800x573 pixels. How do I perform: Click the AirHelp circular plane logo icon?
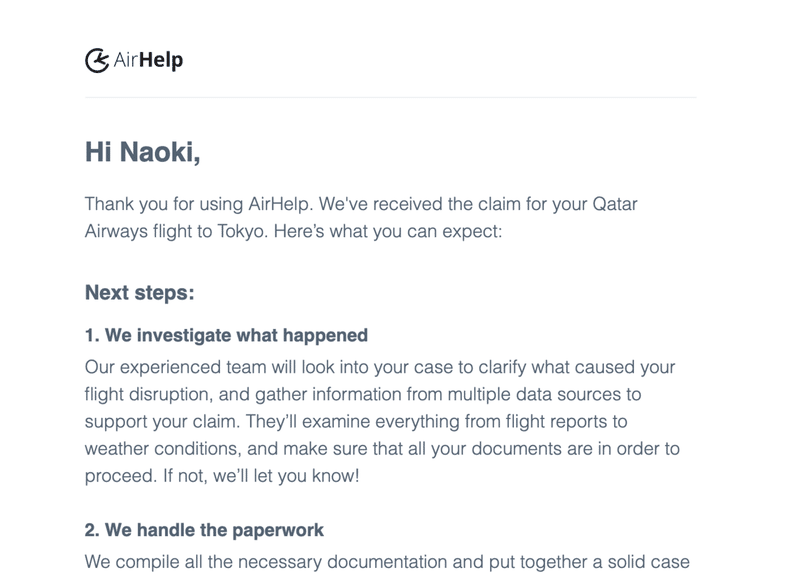coord(97,61)
